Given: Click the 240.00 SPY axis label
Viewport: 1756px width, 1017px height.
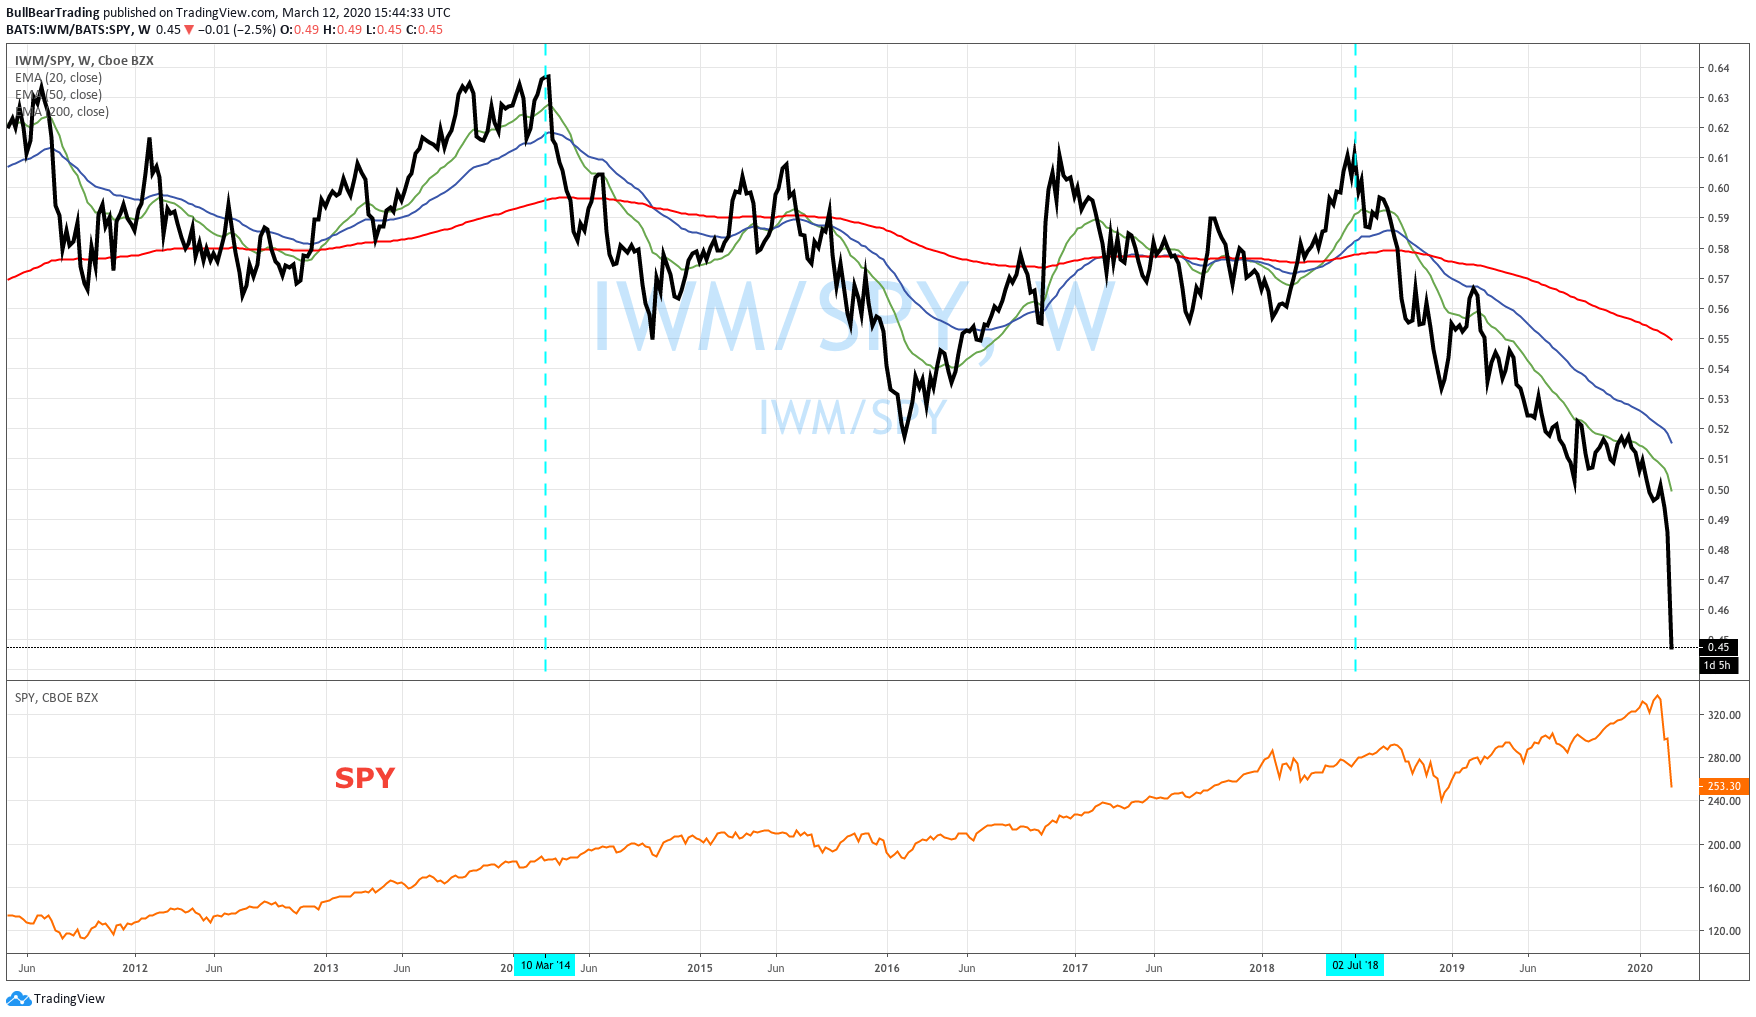Looking at the screenshot, I should tap(1724, 801).
